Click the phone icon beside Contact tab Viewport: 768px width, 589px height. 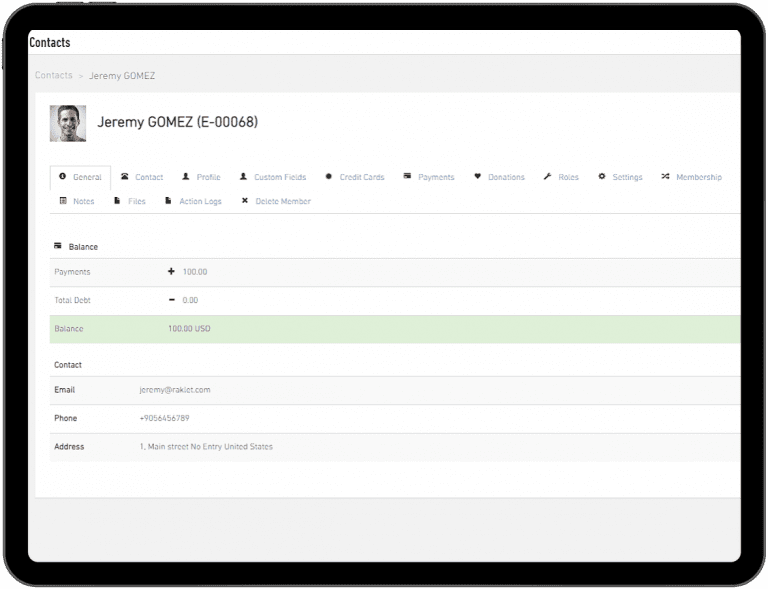coord(125,177)
